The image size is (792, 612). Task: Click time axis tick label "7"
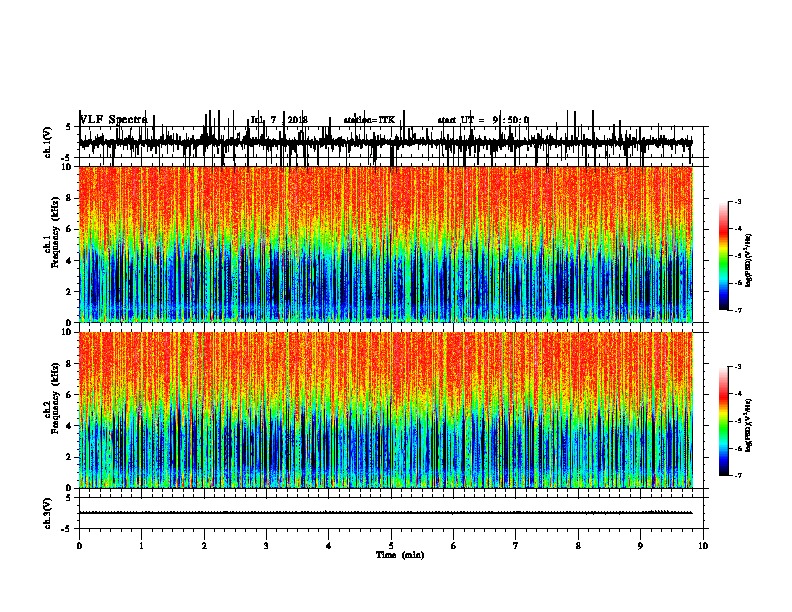point(516,546)
